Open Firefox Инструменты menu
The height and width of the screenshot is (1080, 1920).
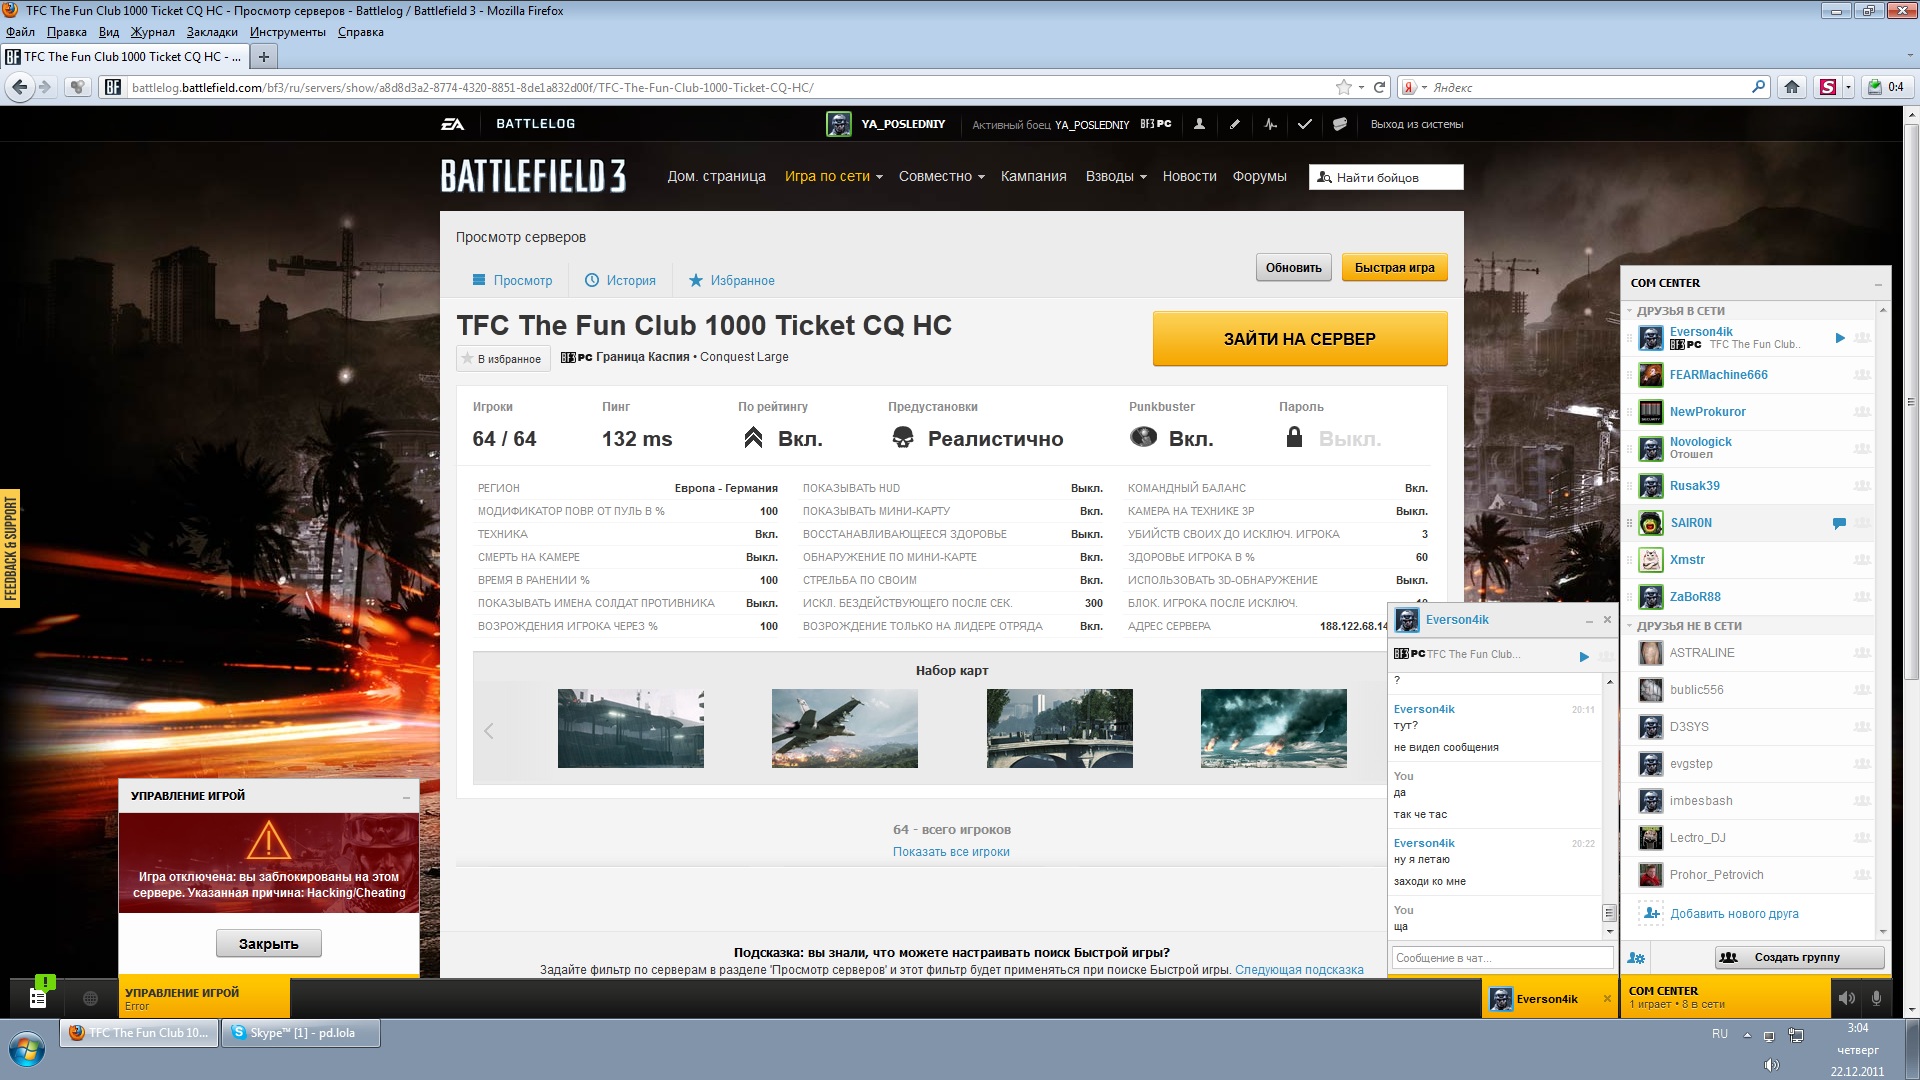click(288, 32)
